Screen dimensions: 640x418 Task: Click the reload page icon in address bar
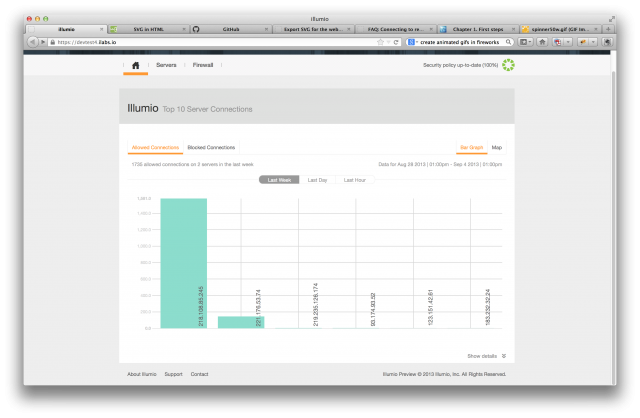click(396, 42)
